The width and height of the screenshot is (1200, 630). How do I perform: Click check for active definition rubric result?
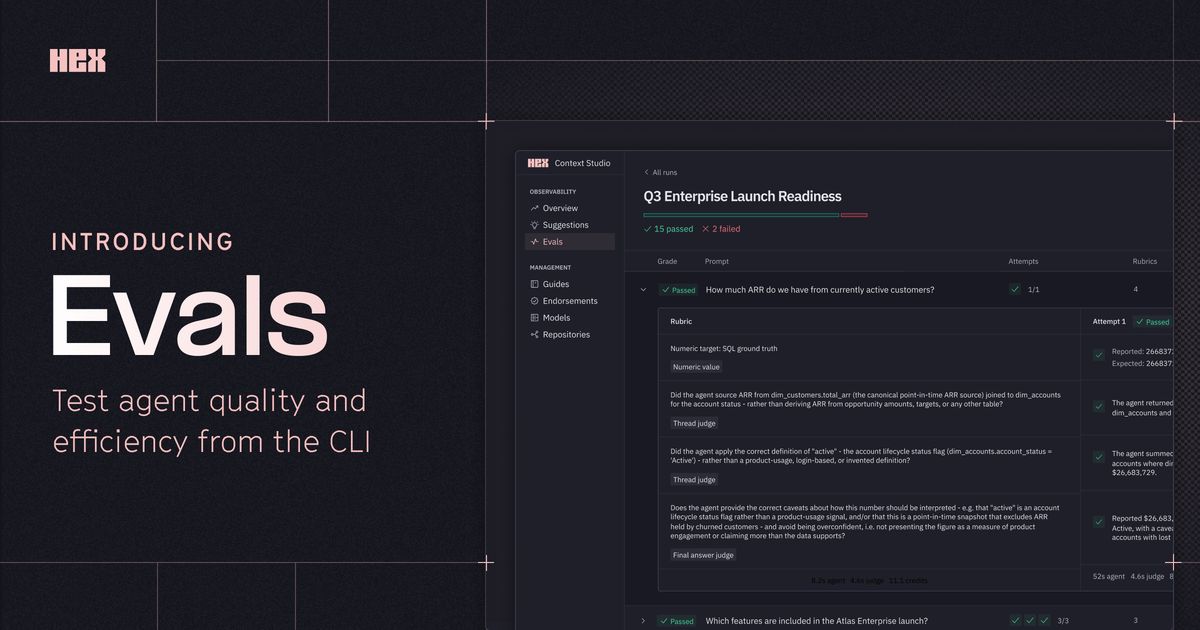(x=1099, y=455)
